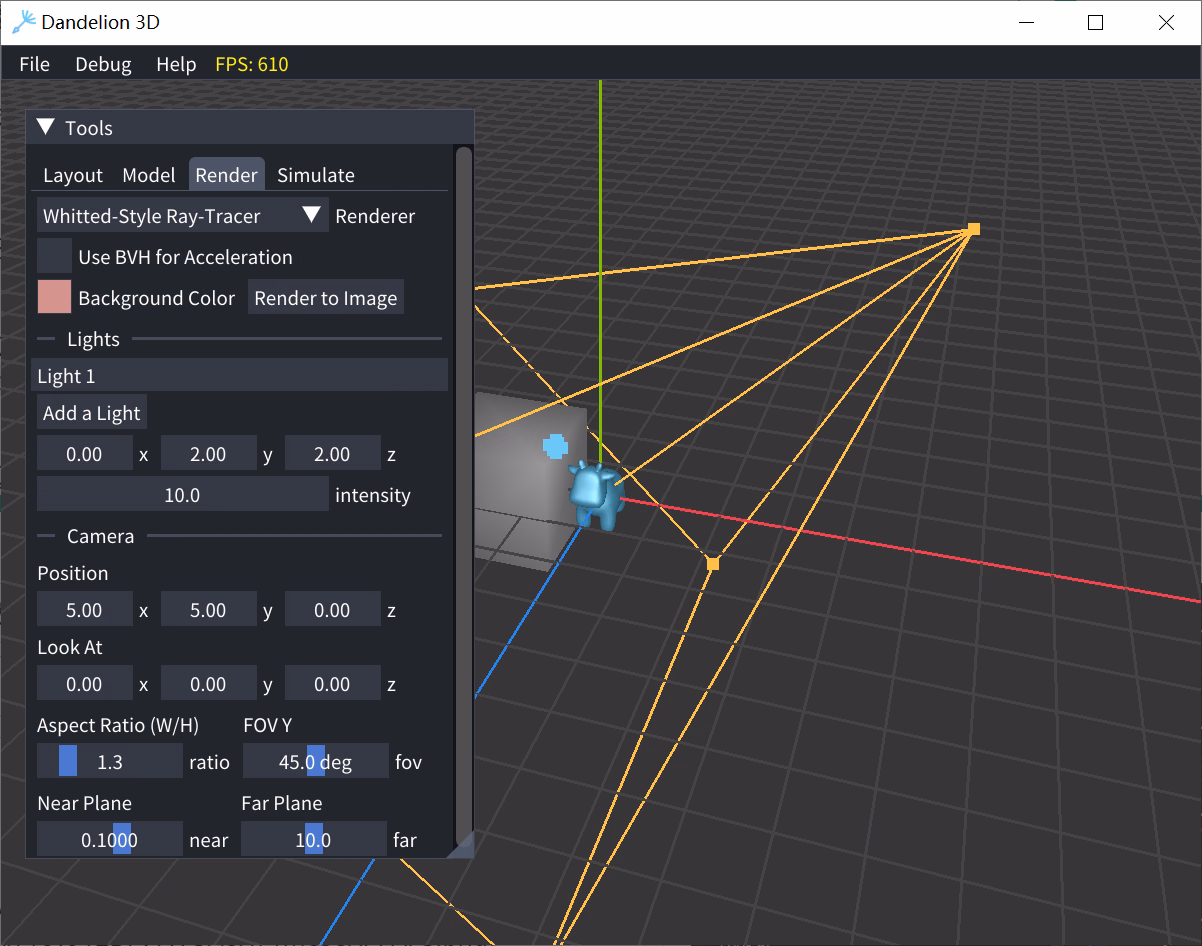1202x946 pixels.
Task: Collapse the Tools panel triangle
Action: pos(46,127)
